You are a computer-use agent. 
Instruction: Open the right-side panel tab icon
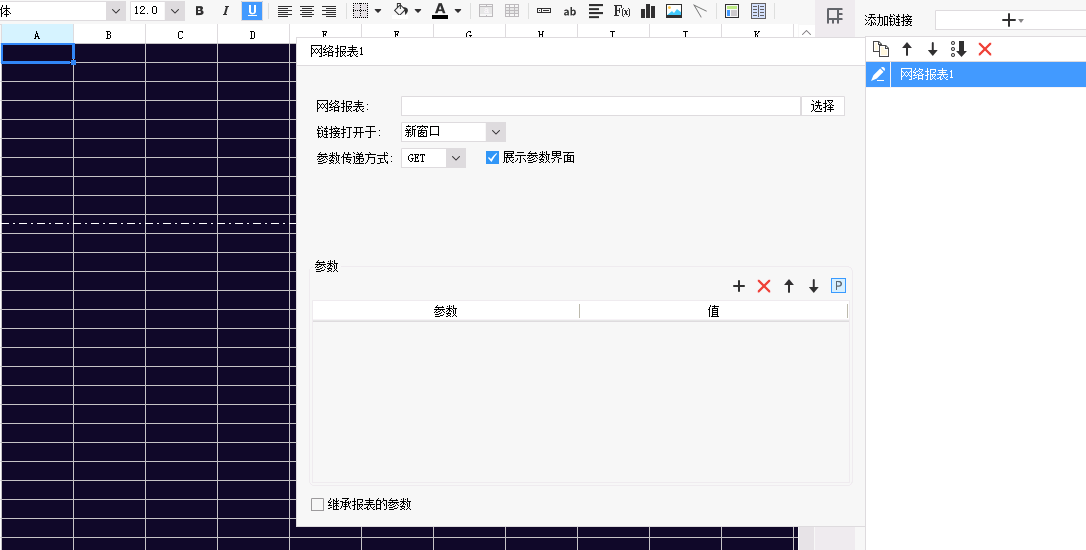coord(835,15)
